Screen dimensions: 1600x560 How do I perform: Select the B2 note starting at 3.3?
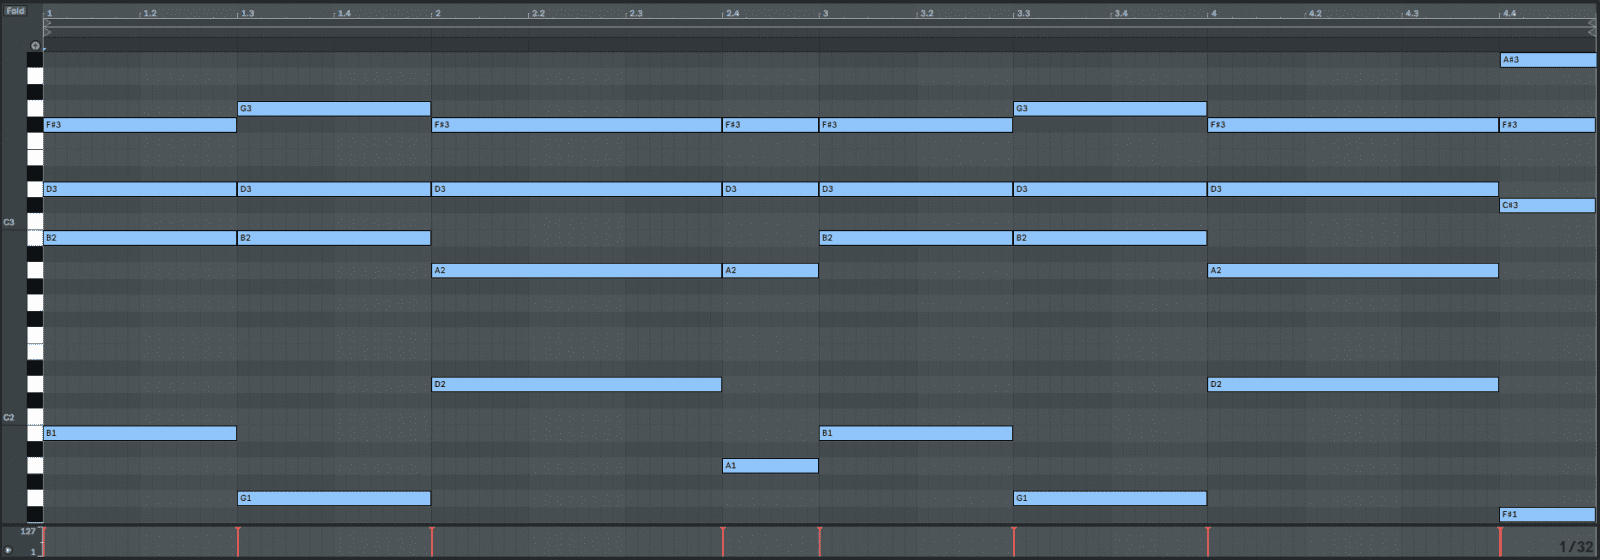(1110, 238)
